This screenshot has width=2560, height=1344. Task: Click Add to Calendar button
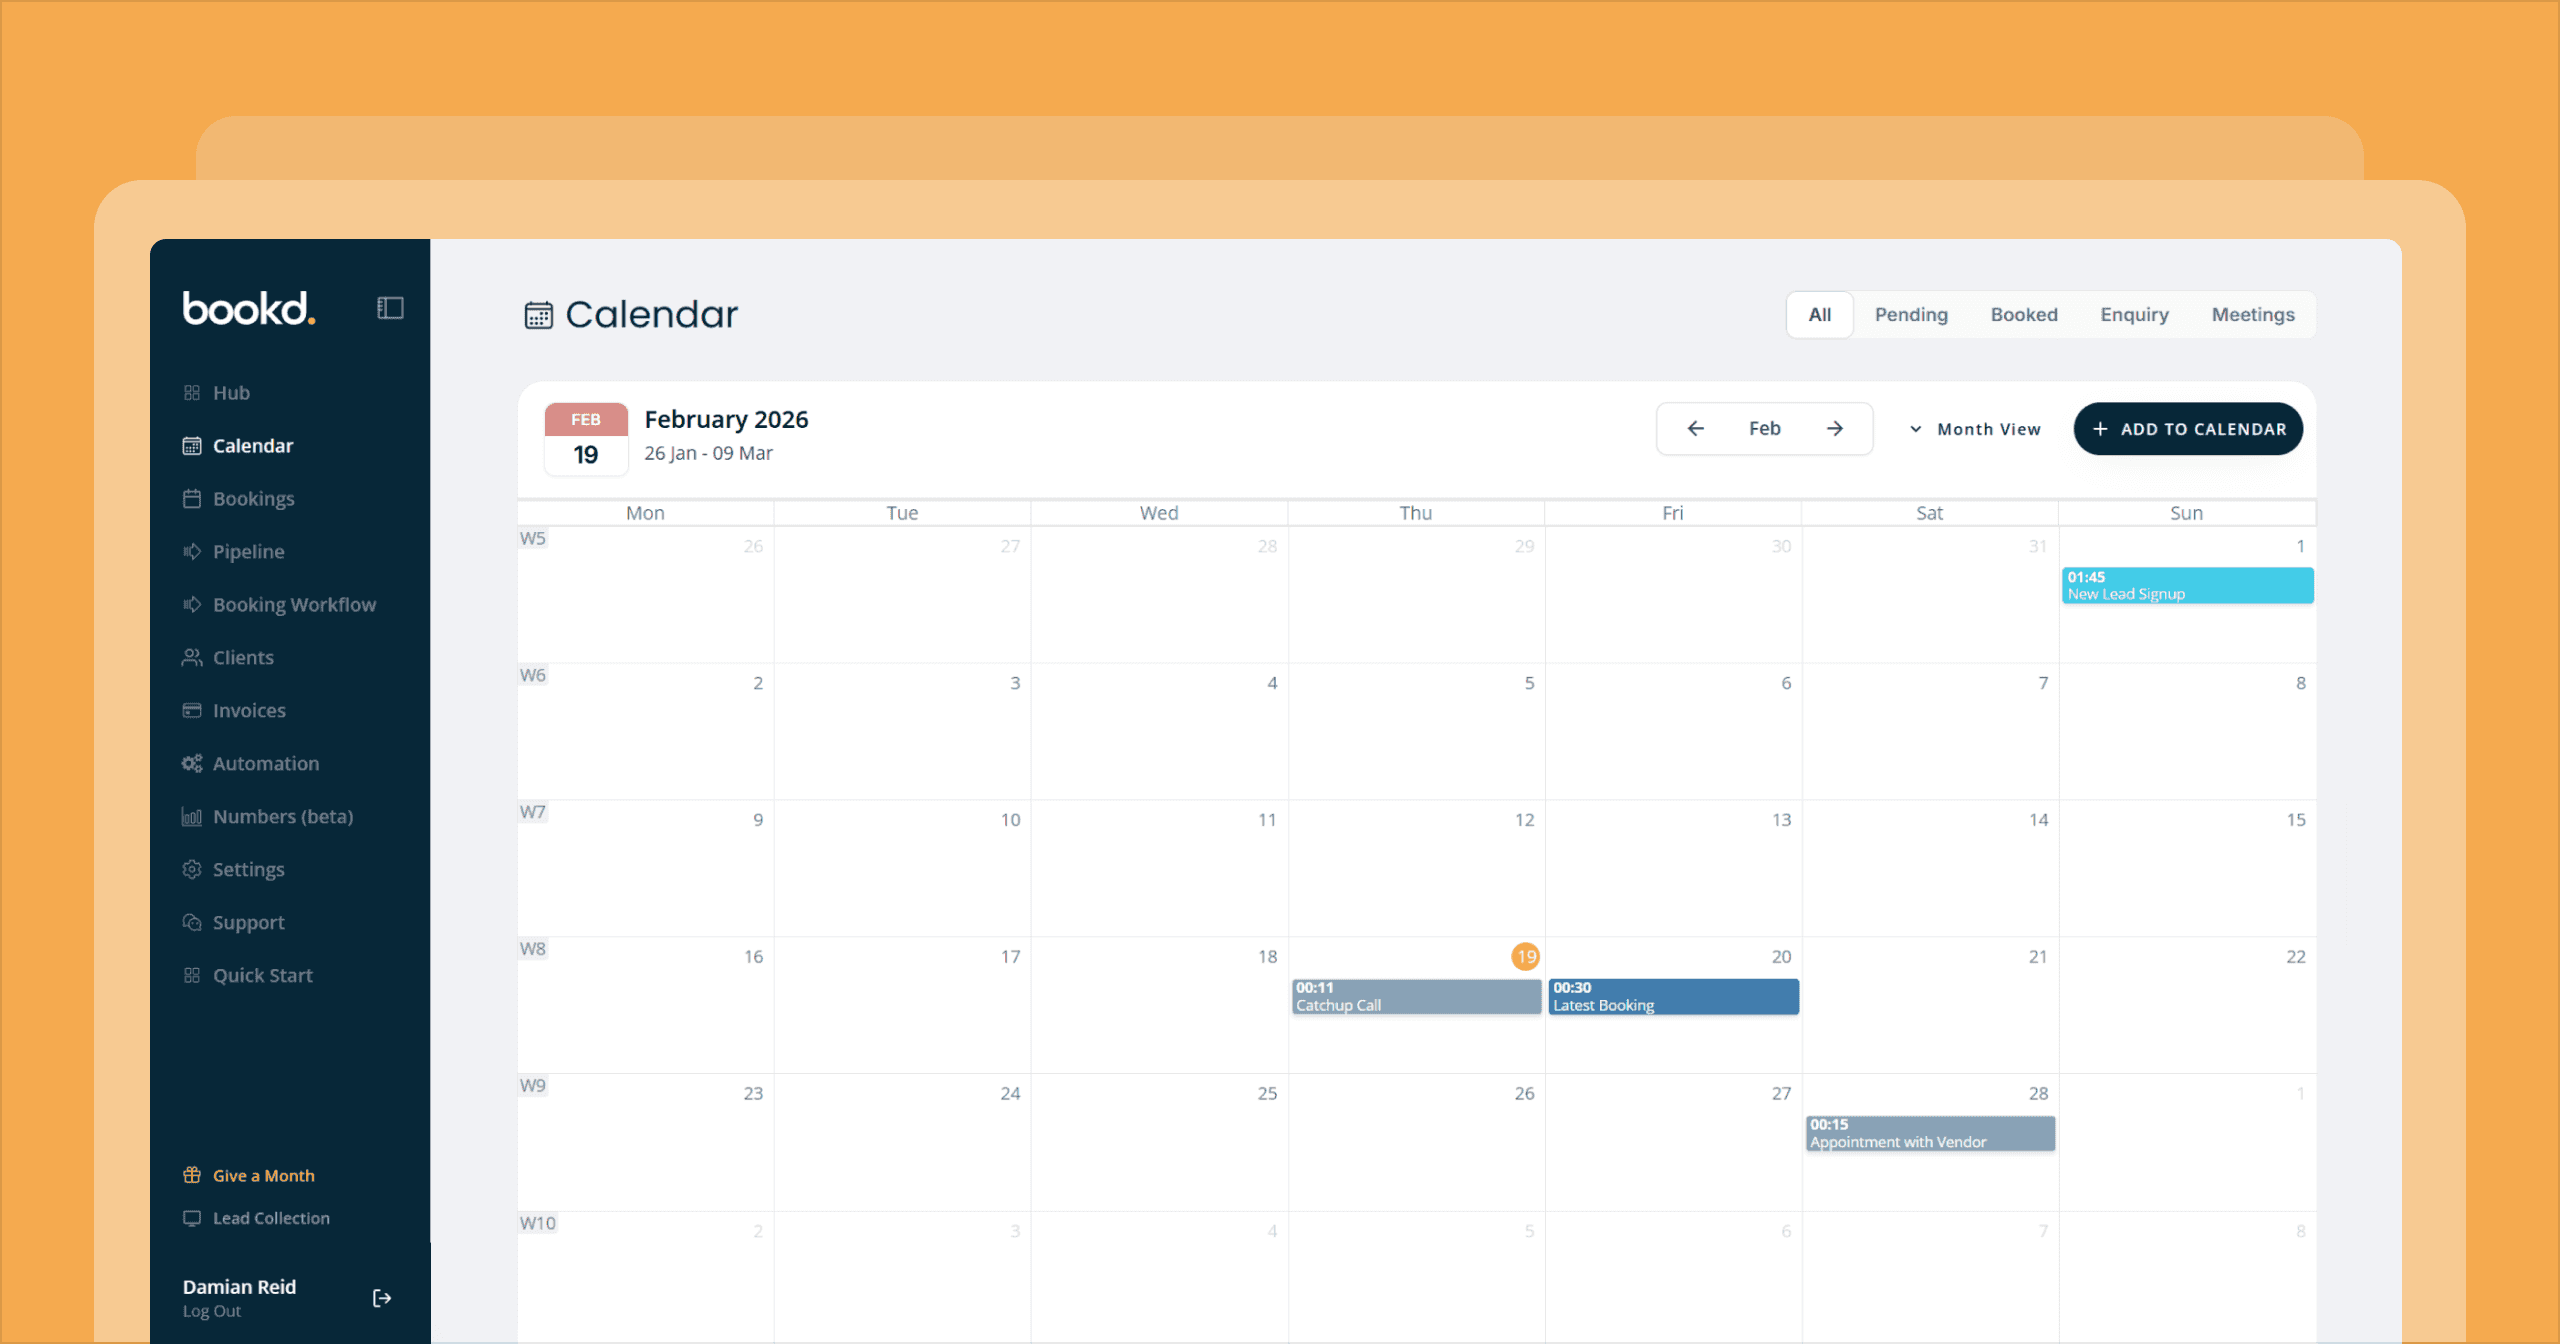pyautogui.click(x=2187, y=429)
